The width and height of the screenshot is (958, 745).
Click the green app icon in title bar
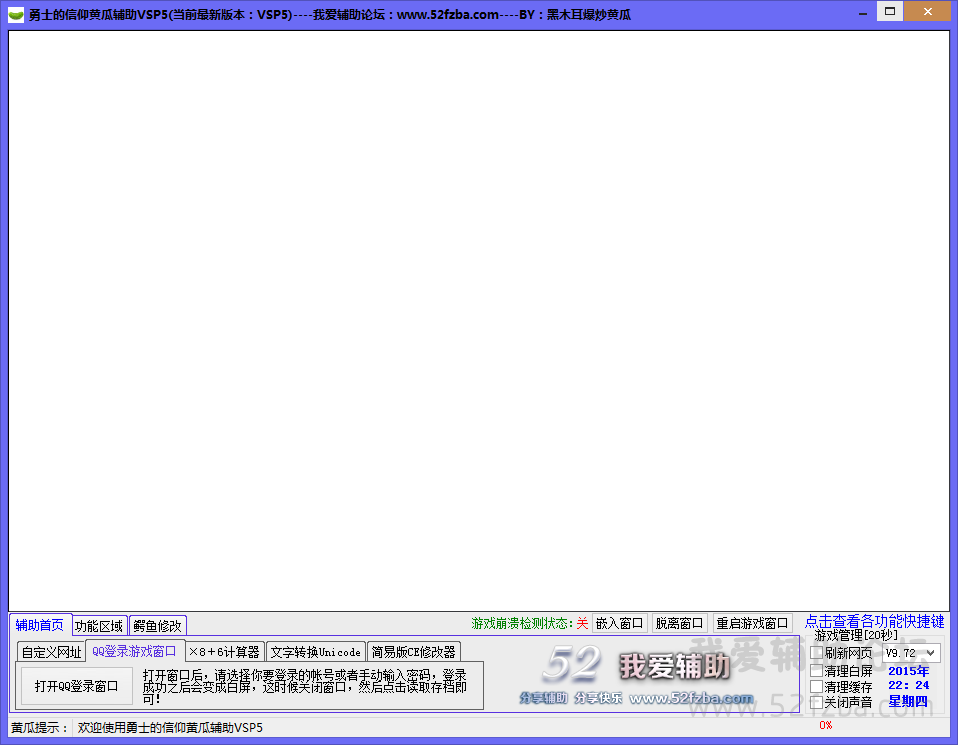(x=15, y=14)
